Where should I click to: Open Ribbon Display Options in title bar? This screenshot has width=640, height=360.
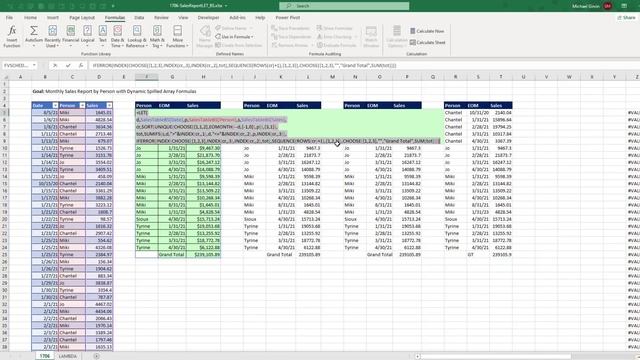click(624, 6)
